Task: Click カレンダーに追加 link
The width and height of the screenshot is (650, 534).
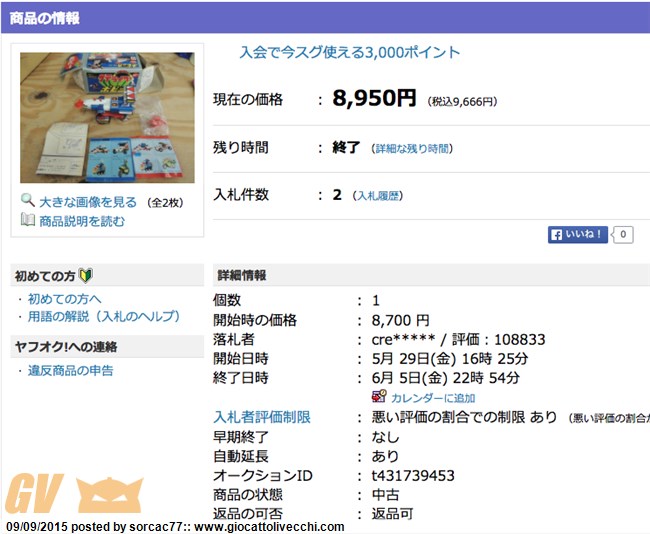Action: (433, 398)
